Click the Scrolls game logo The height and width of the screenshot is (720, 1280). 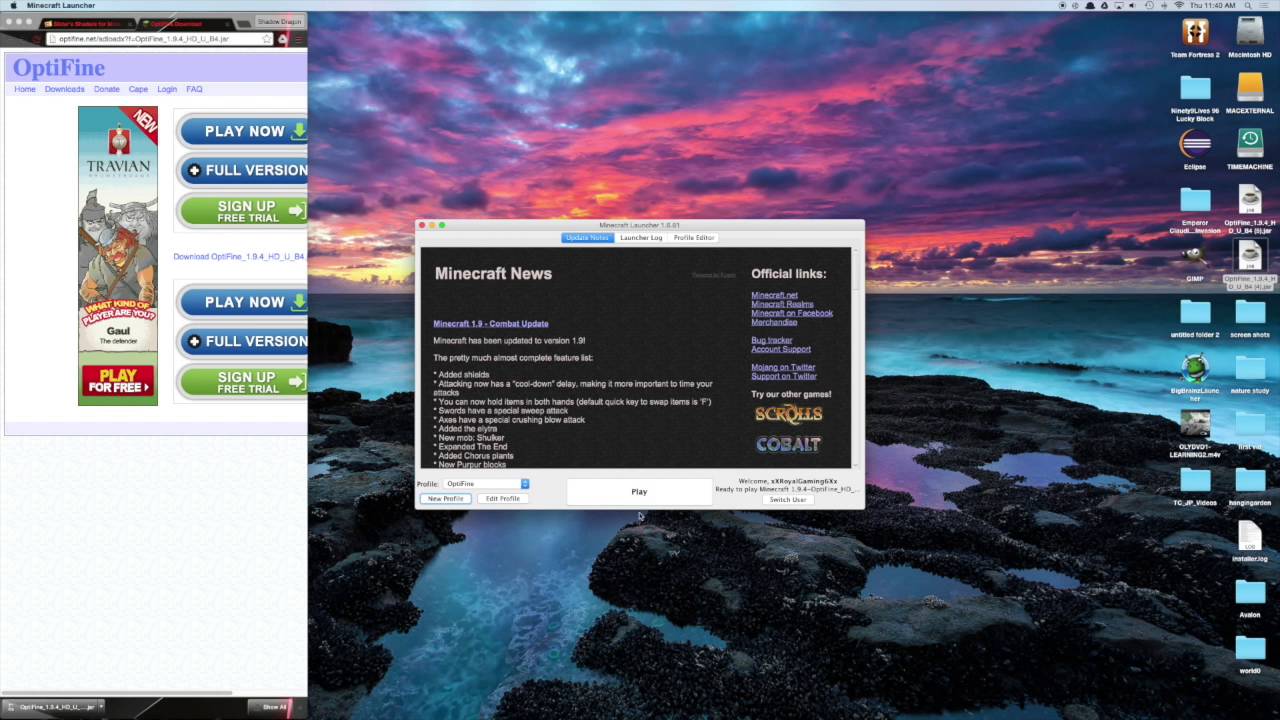(x=788, y=414)
